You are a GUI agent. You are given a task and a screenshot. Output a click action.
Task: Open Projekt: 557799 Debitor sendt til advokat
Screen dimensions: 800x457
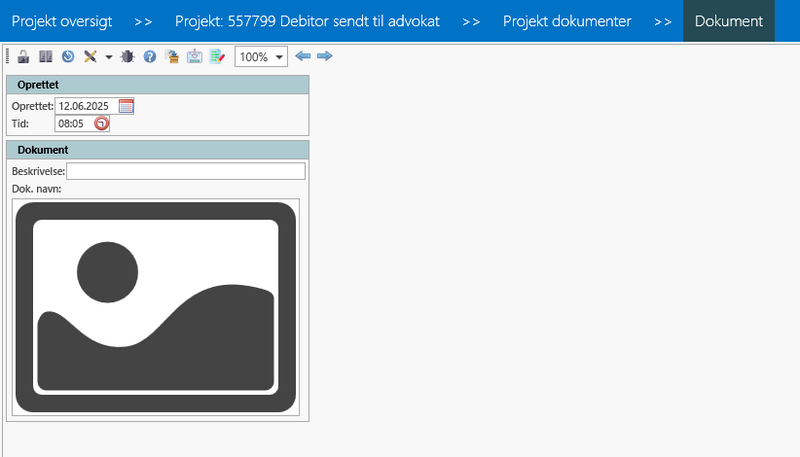[x=307, y=21]
